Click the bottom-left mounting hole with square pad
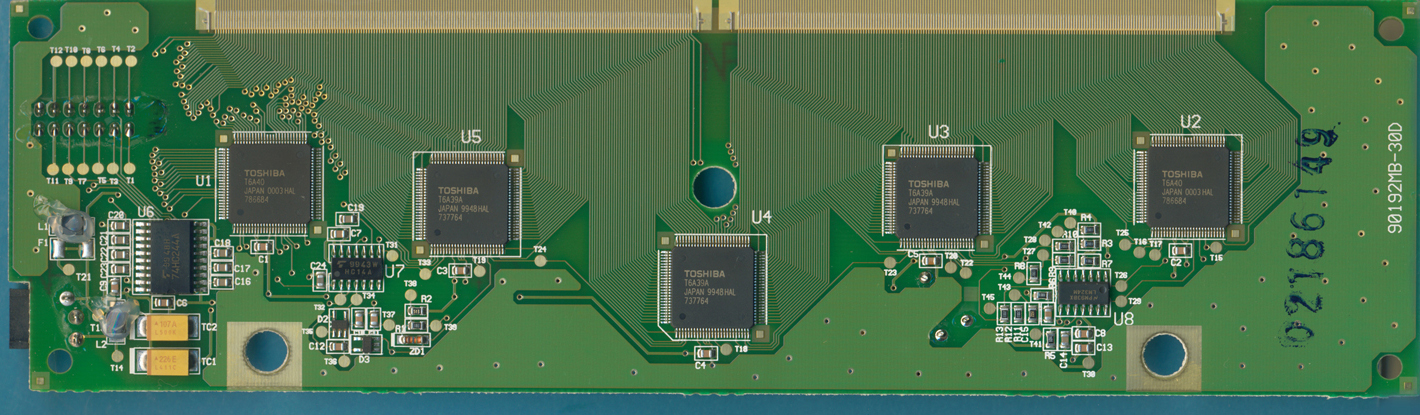This screenshot has height=415, width=1420. click(x=266, y=352)
